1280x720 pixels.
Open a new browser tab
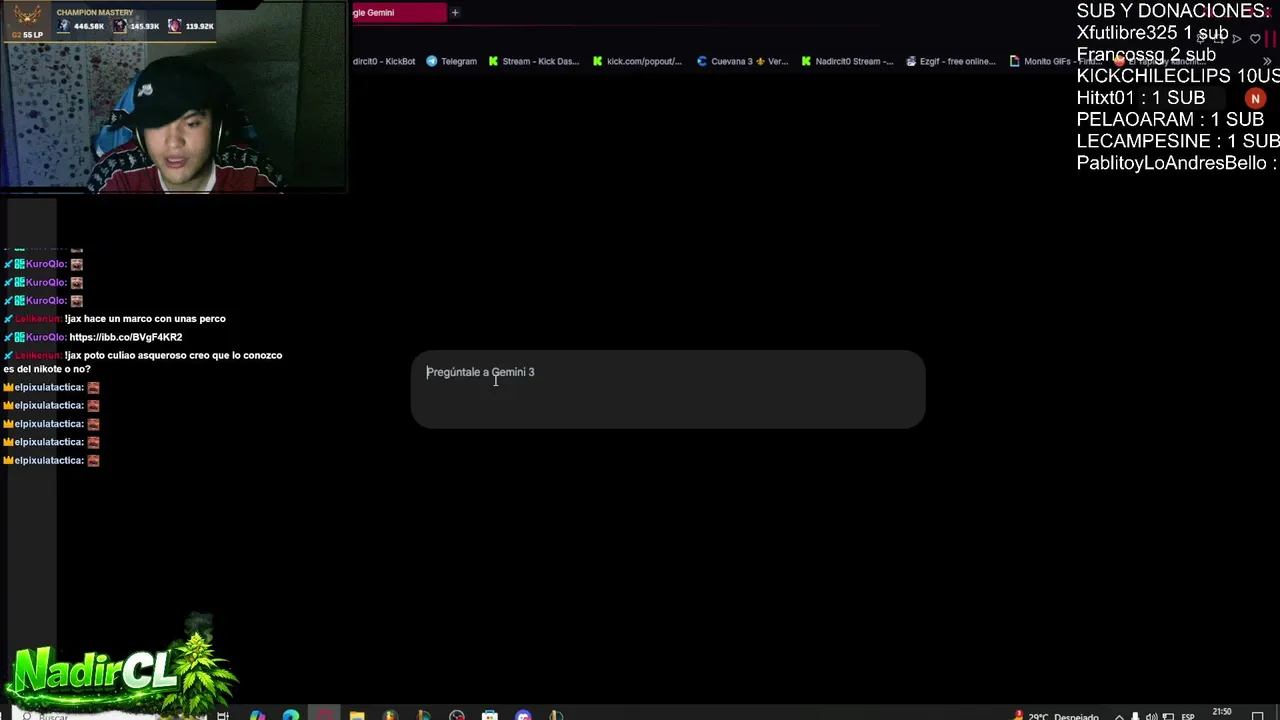click(x=455, y=12)
